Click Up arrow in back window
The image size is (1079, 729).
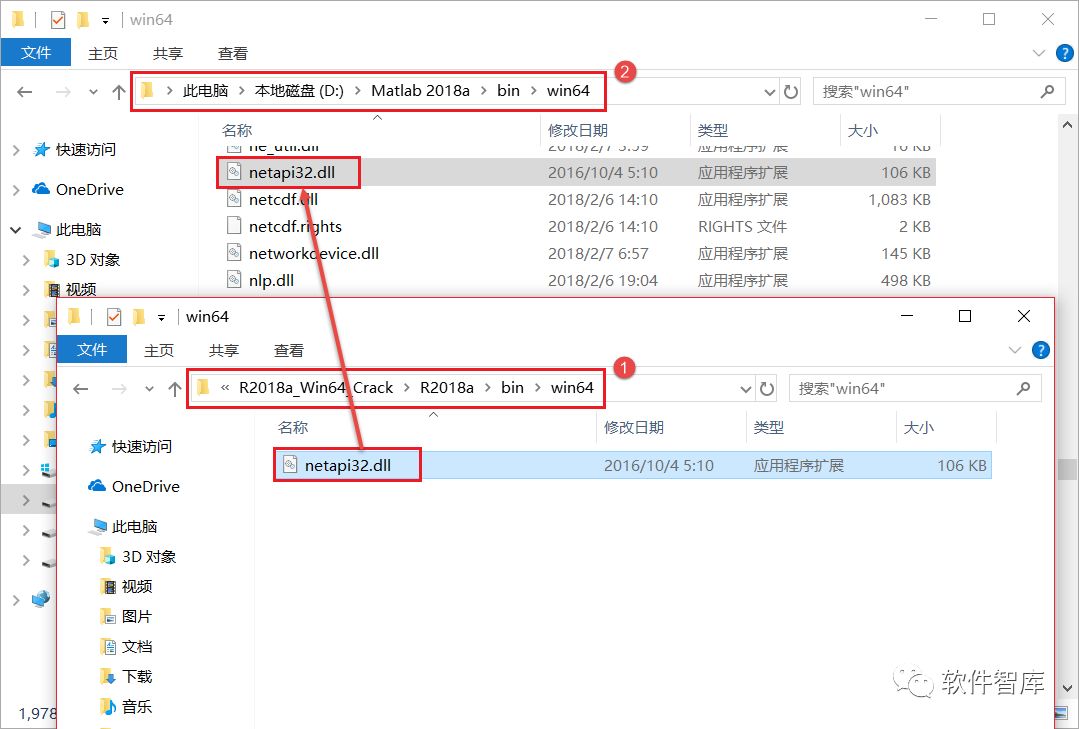(118, 92)
